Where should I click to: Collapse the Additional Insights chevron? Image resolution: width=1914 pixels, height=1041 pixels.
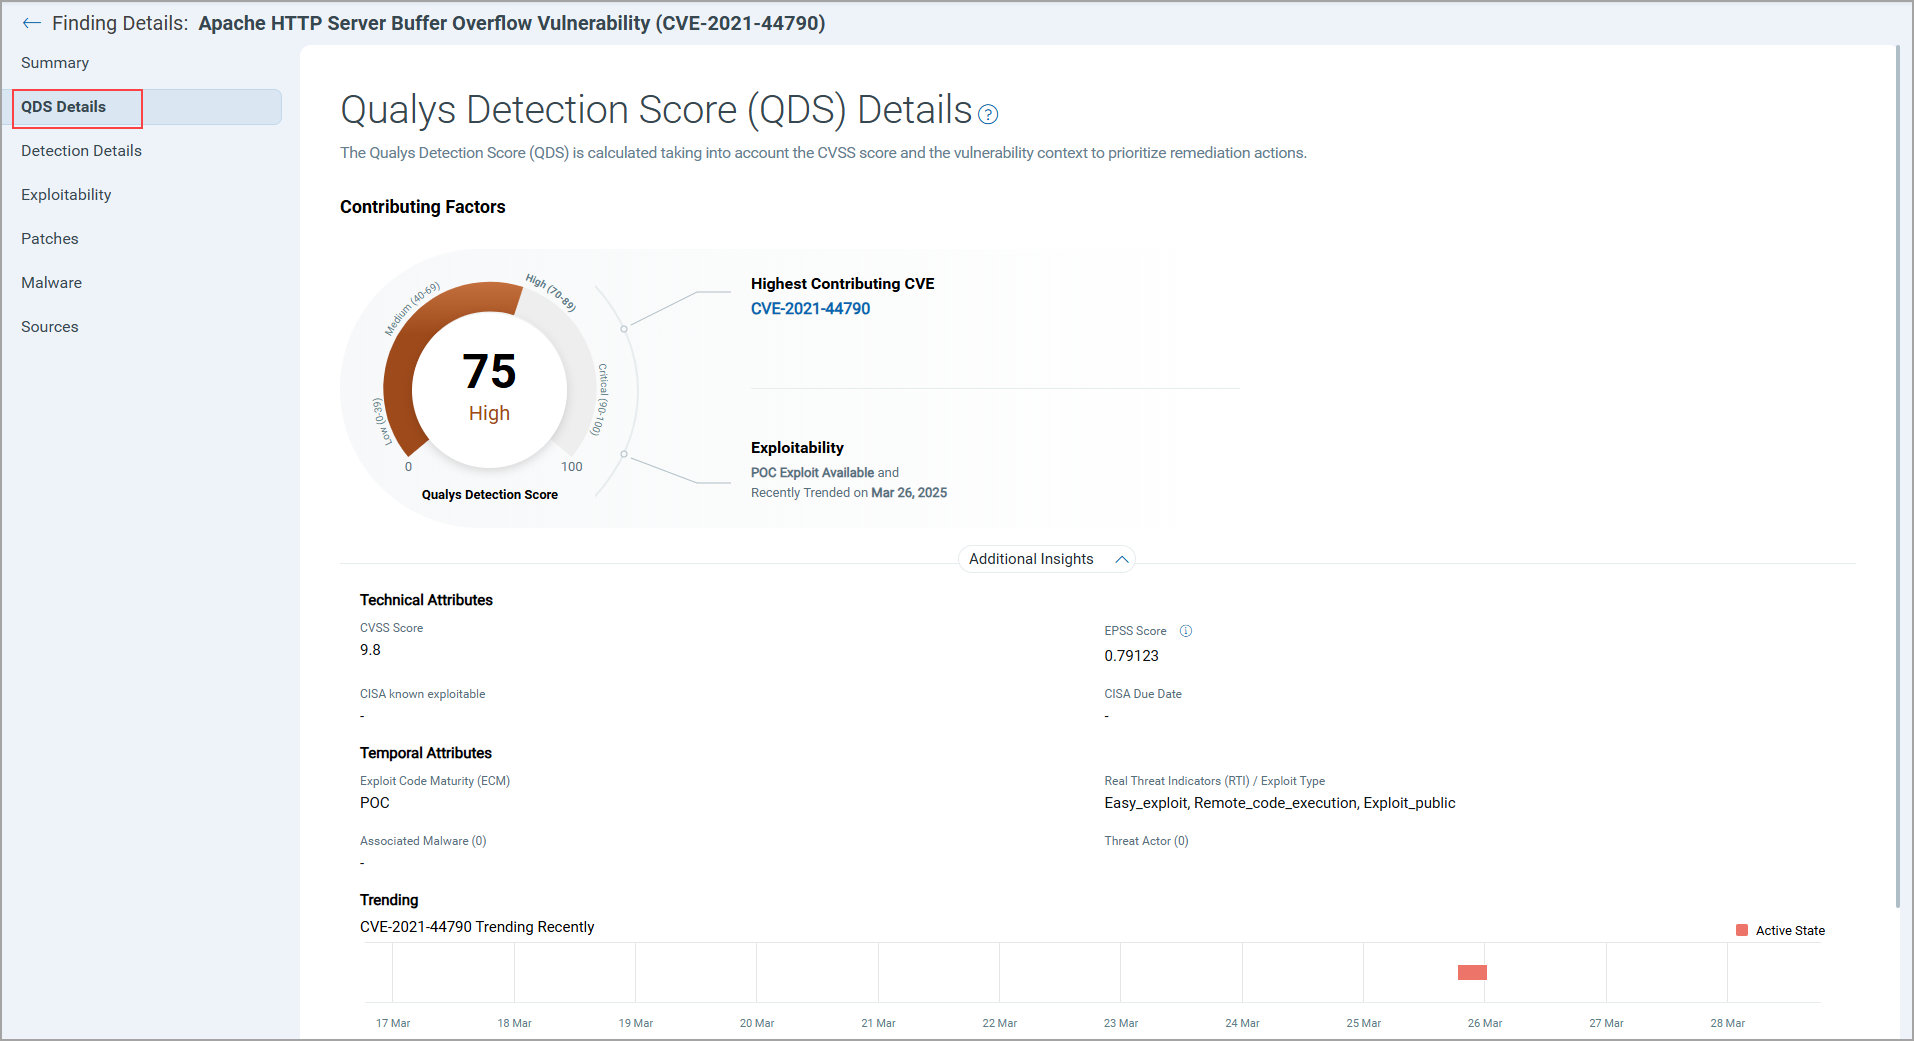(x=1122, y=560)
